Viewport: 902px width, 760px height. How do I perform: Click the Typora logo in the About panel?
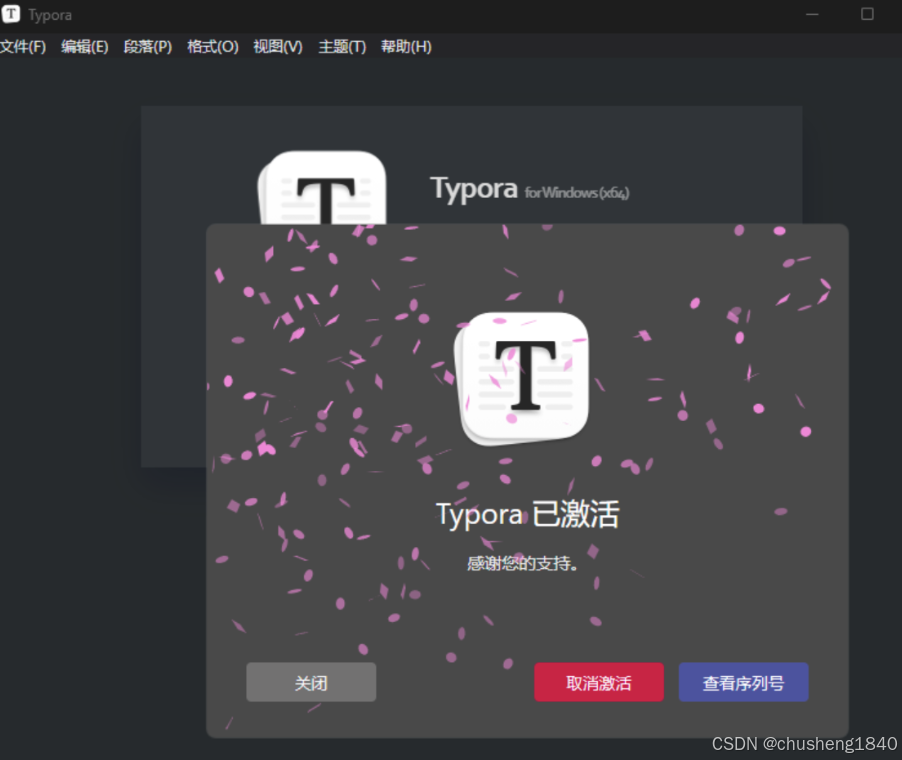[322, 188]
